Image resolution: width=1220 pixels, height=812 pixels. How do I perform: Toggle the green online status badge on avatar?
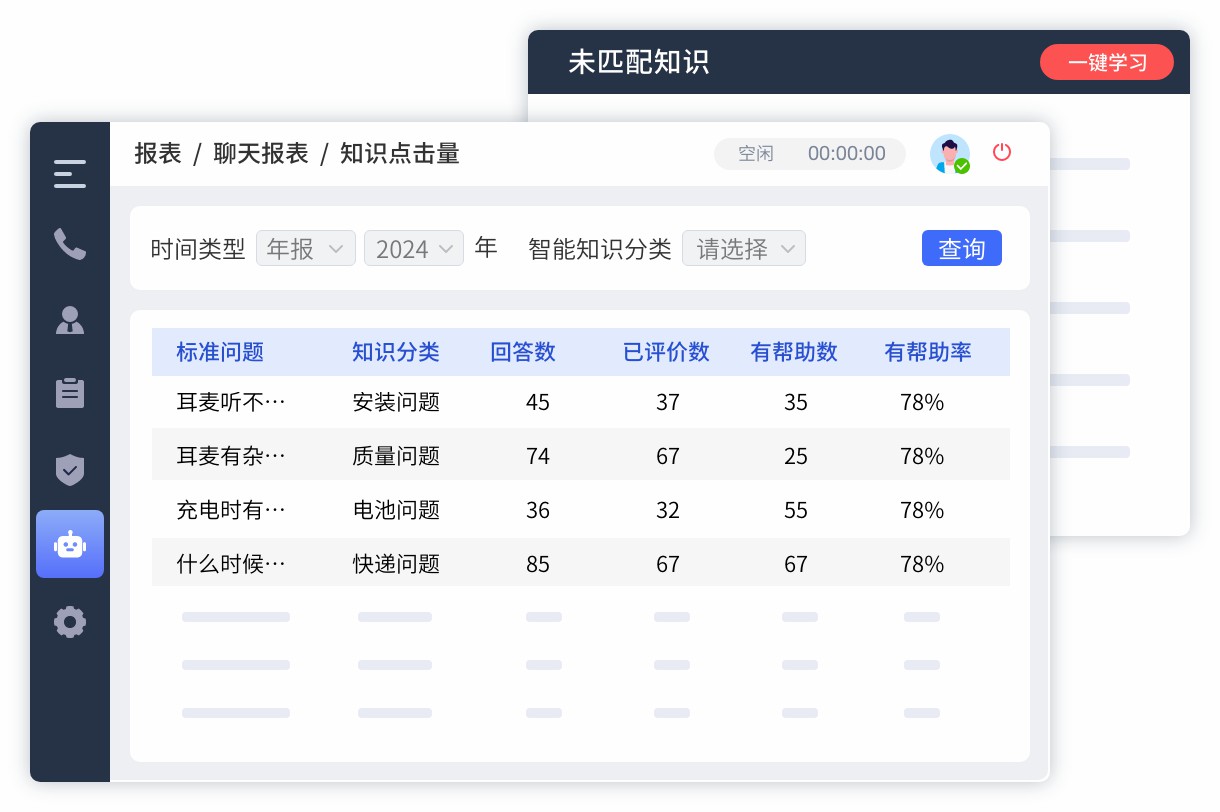tap(961, 166)
